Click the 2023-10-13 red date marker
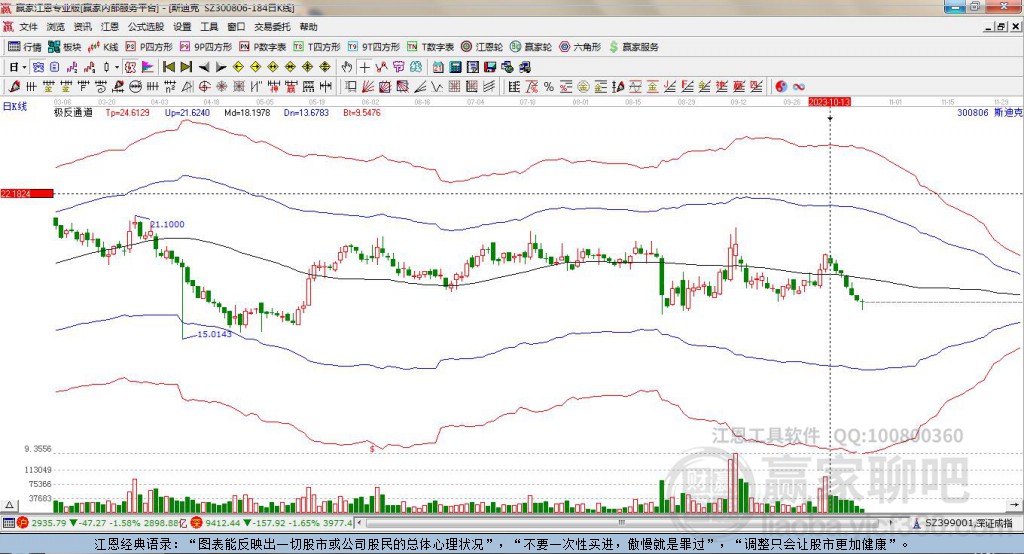 coord(829,102)
